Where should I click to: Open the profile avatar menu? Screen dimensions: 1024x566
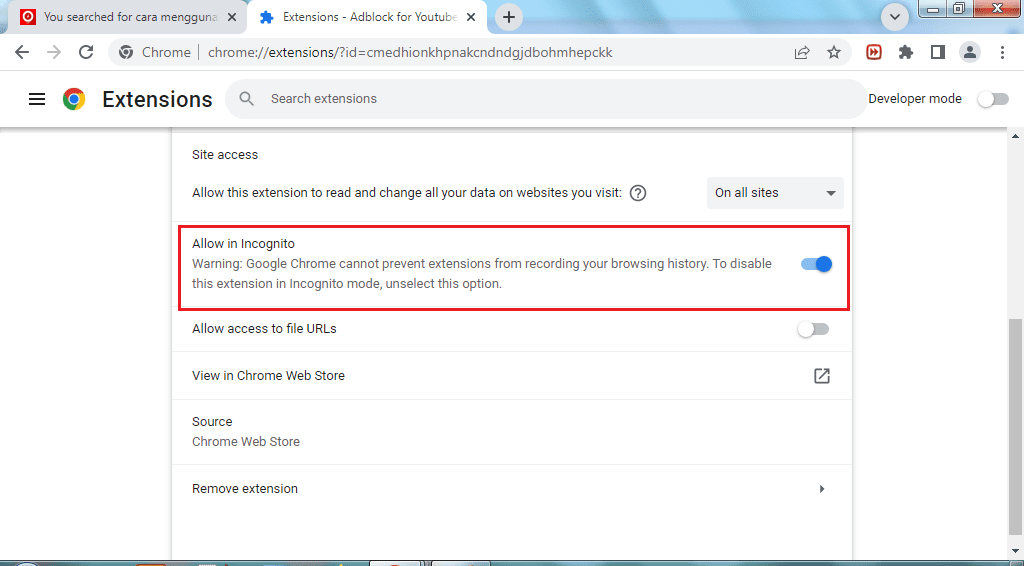point(970,52)
